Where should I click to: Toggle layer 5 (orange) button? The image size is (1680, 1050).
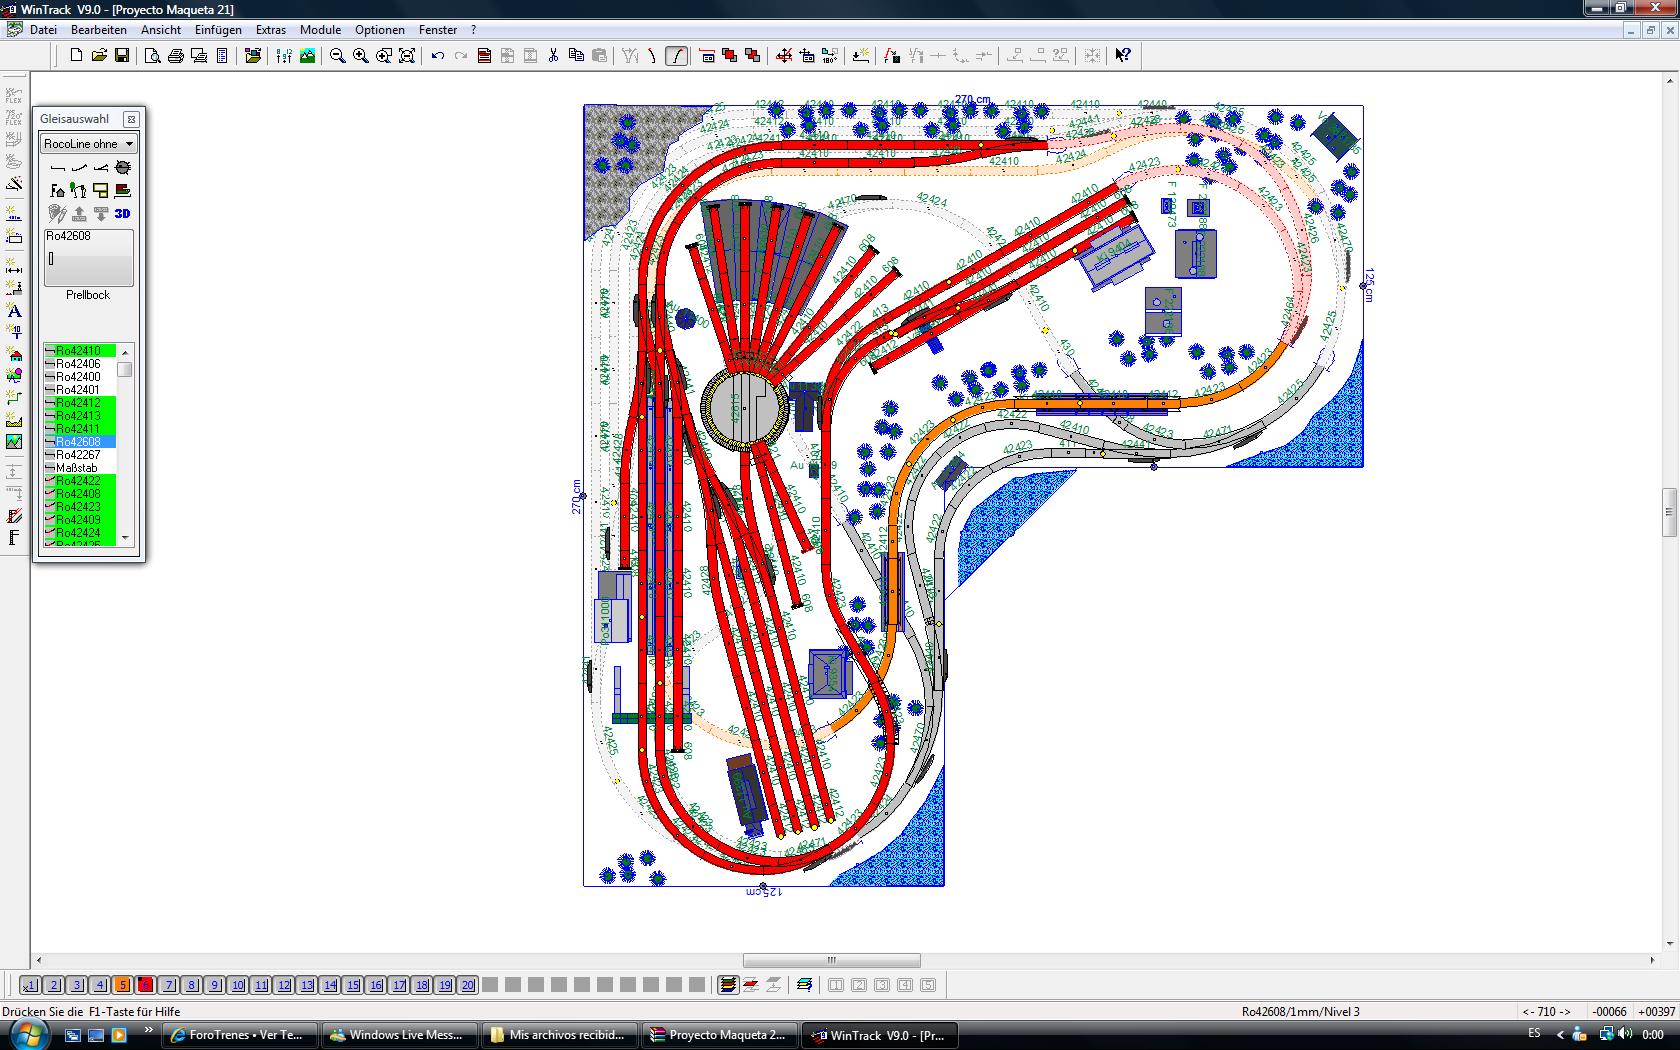[x=122, y=985]
